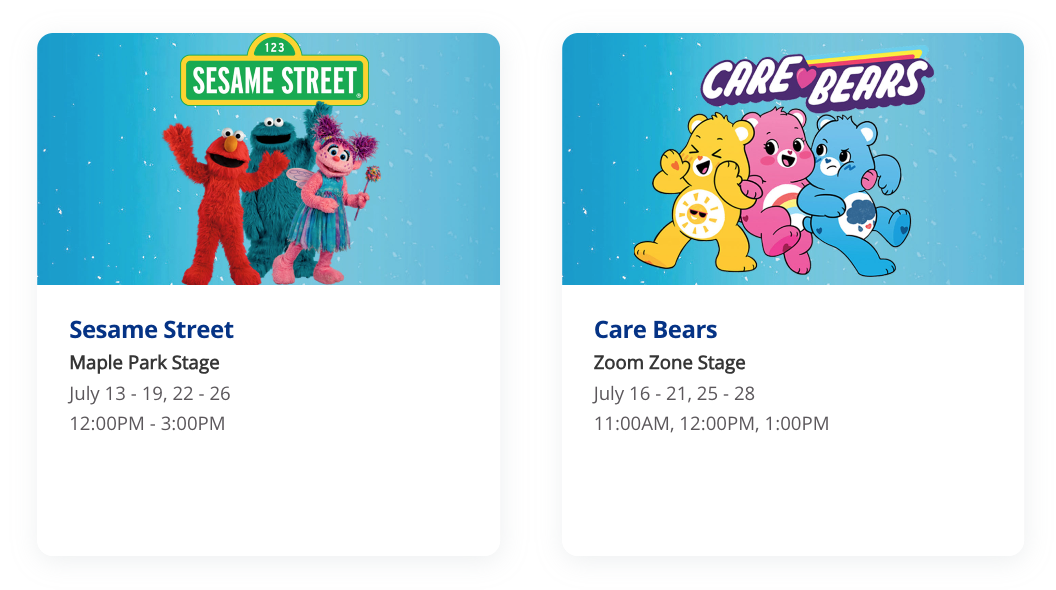Click the 123 badge atop the Sesame sign
The image size is (1056, 590).
273,47
